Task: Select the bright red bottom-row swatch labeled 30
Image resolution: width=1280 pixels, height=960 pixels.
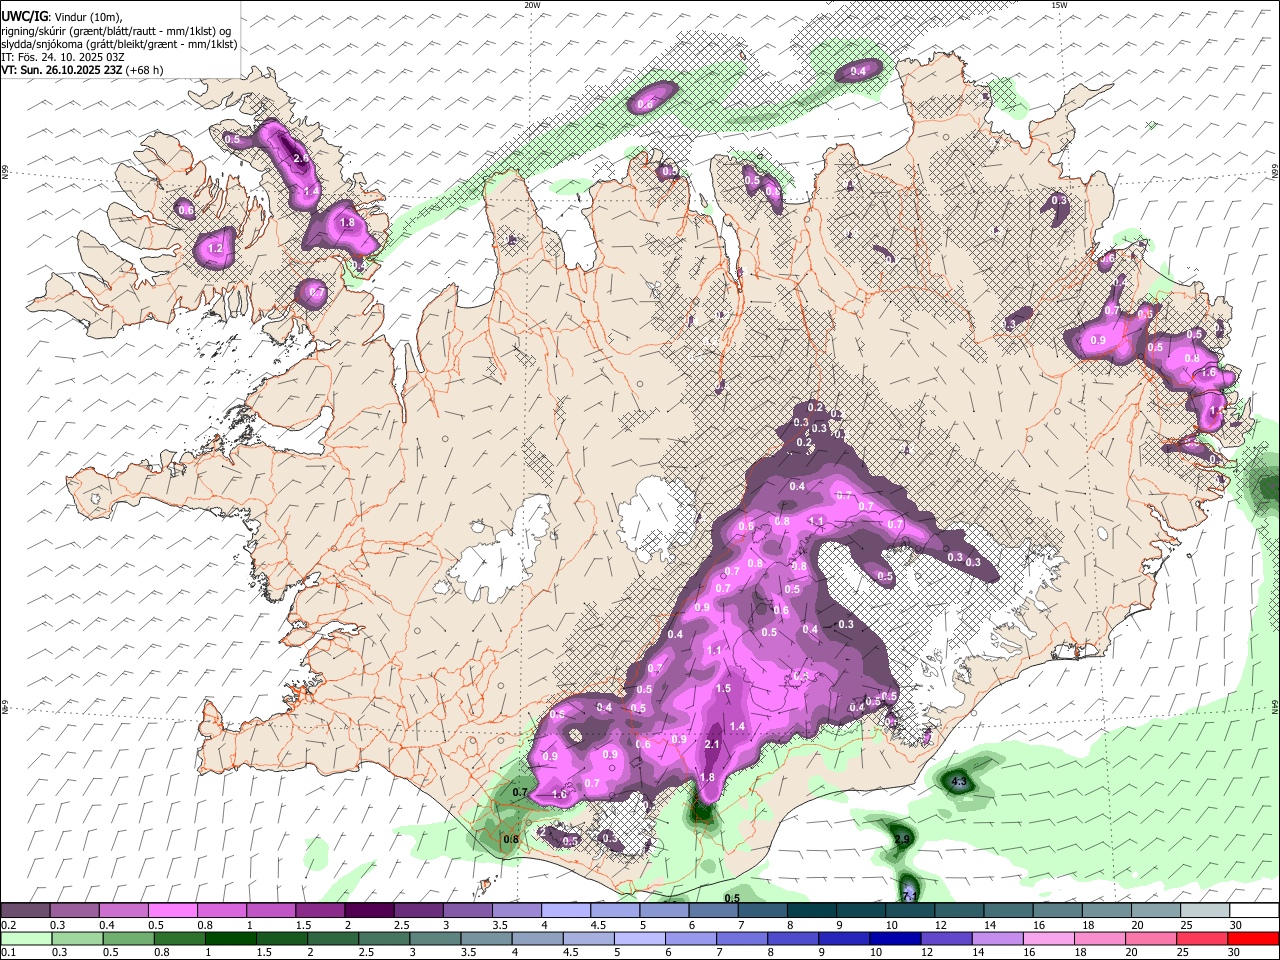Action: click(x=1253, y=938)
